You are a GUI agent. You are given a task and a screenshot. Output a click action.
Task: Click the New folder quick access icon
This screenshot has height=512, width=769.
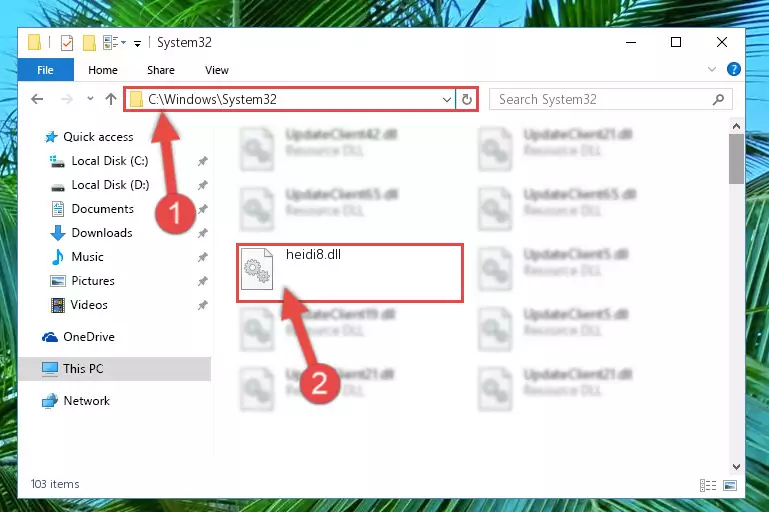click(x=89, y=43)
